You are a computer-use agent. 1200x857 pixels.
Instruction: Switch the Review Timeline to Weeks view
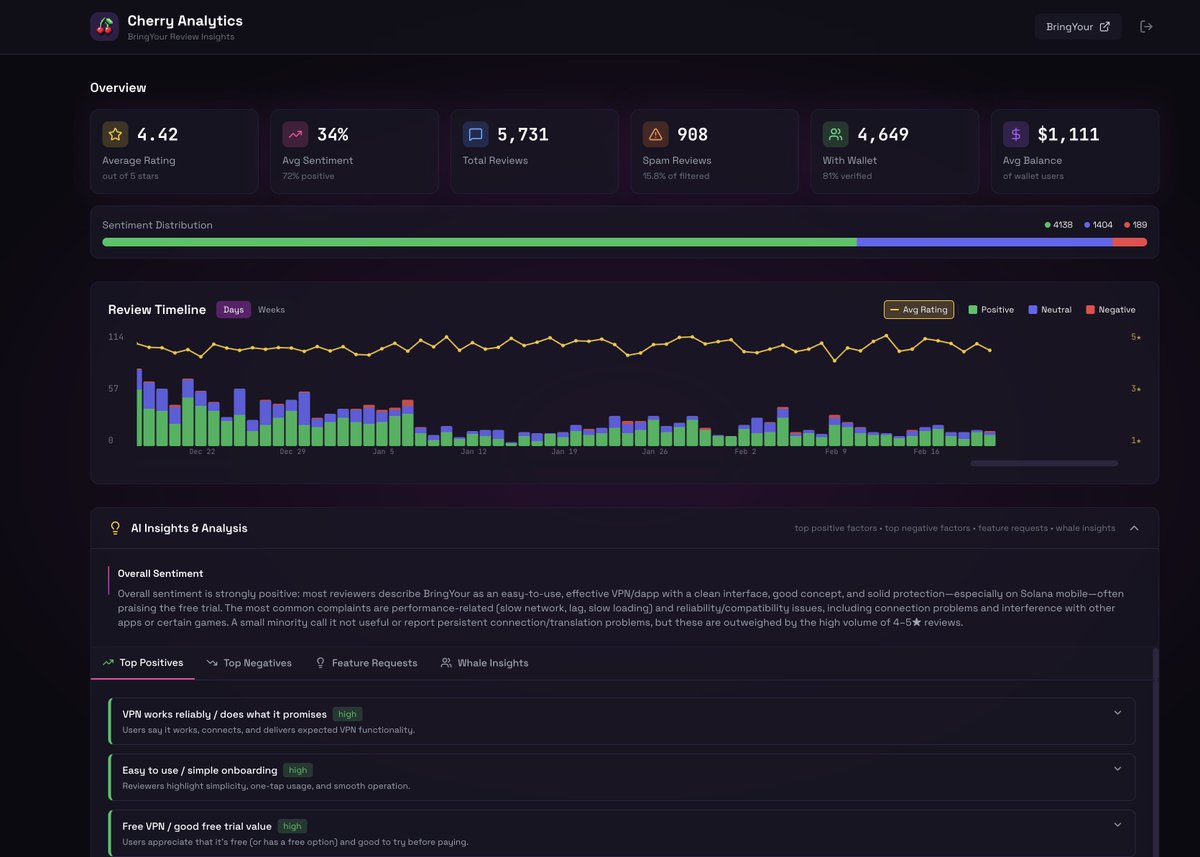click(271, 310)
